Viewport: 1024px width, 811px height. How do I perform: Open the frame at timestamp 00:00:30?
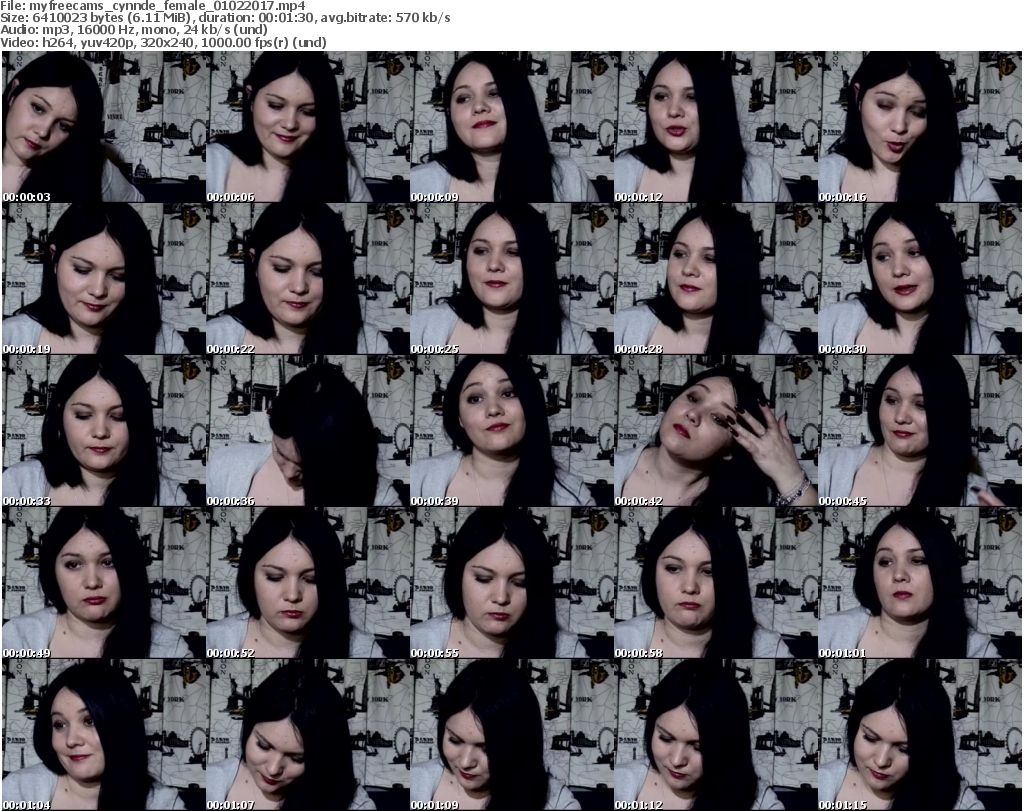pyautogui.click(x=920, y=279)
